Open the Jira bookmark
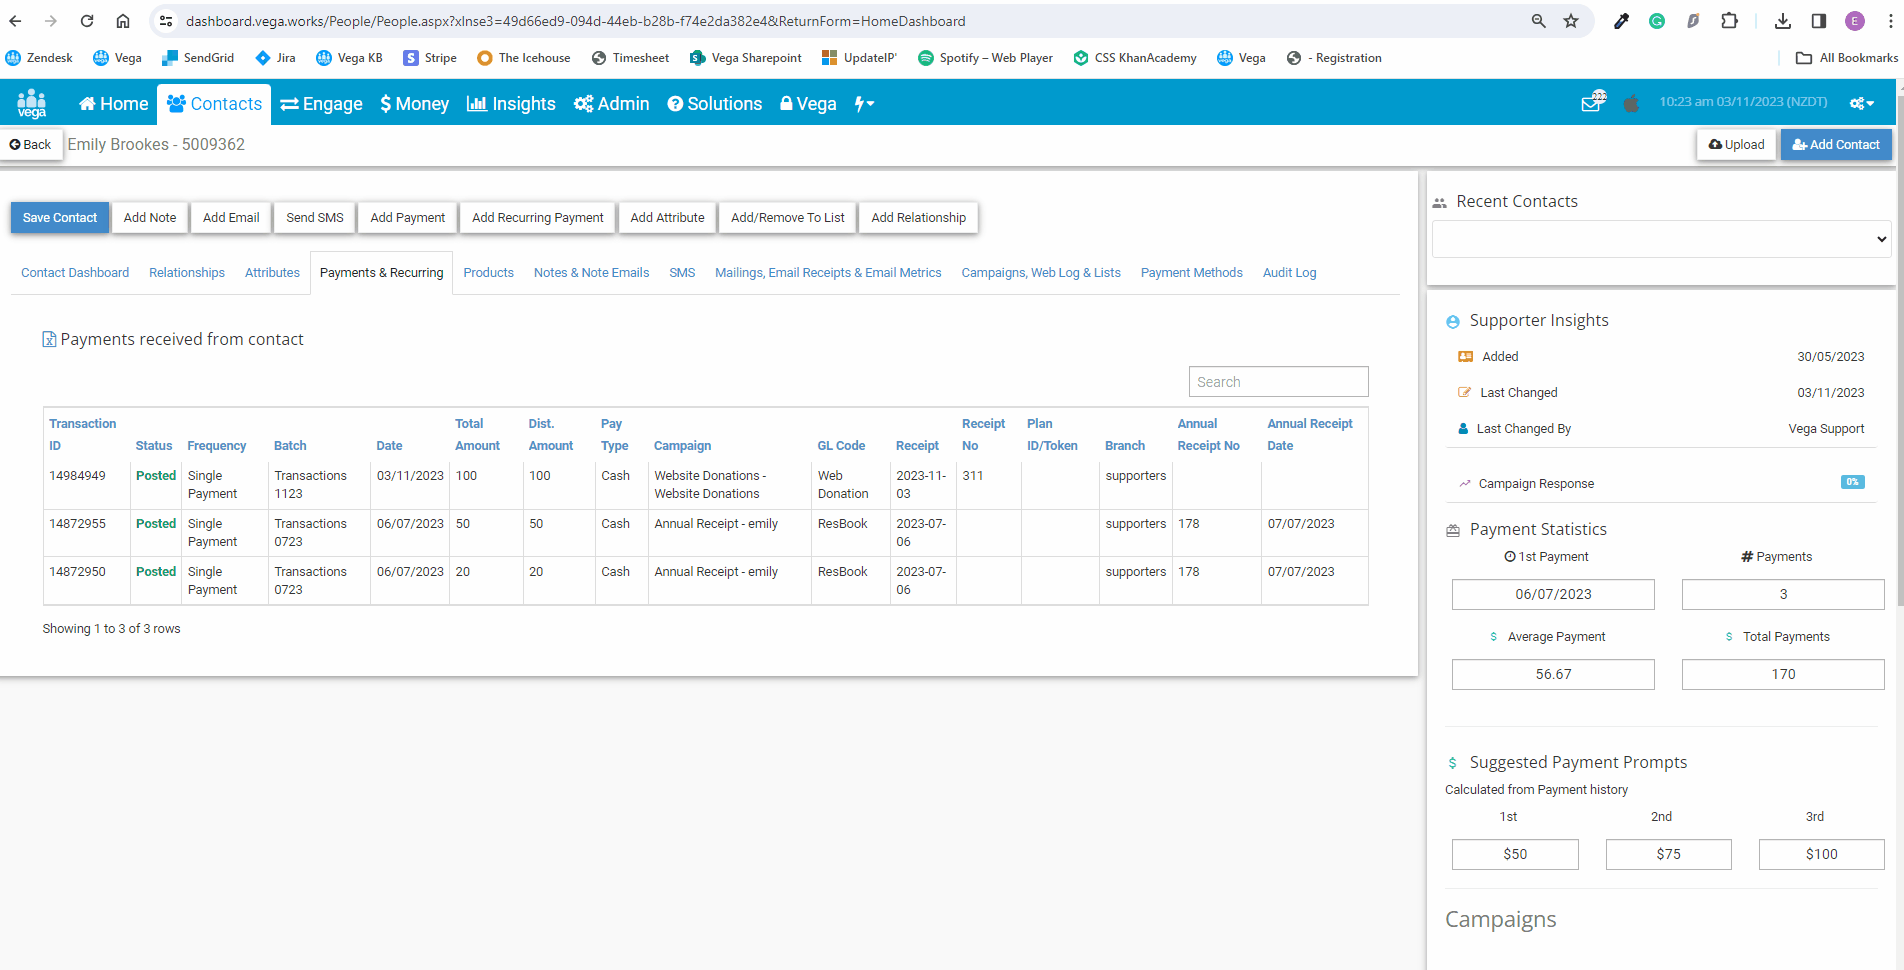Viewport: 1904px width, 970px height. pos(276,58)
